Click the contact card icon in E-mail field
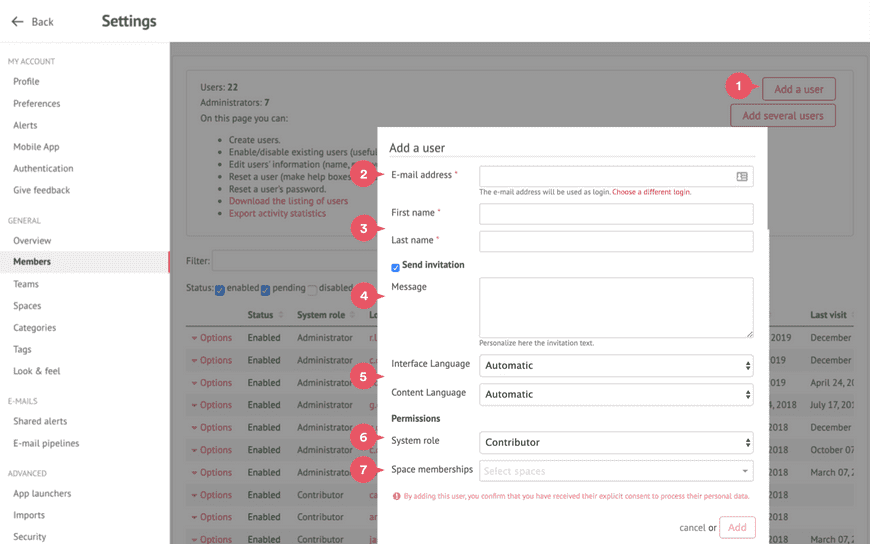The image size is (870, 544). (742, 177)
